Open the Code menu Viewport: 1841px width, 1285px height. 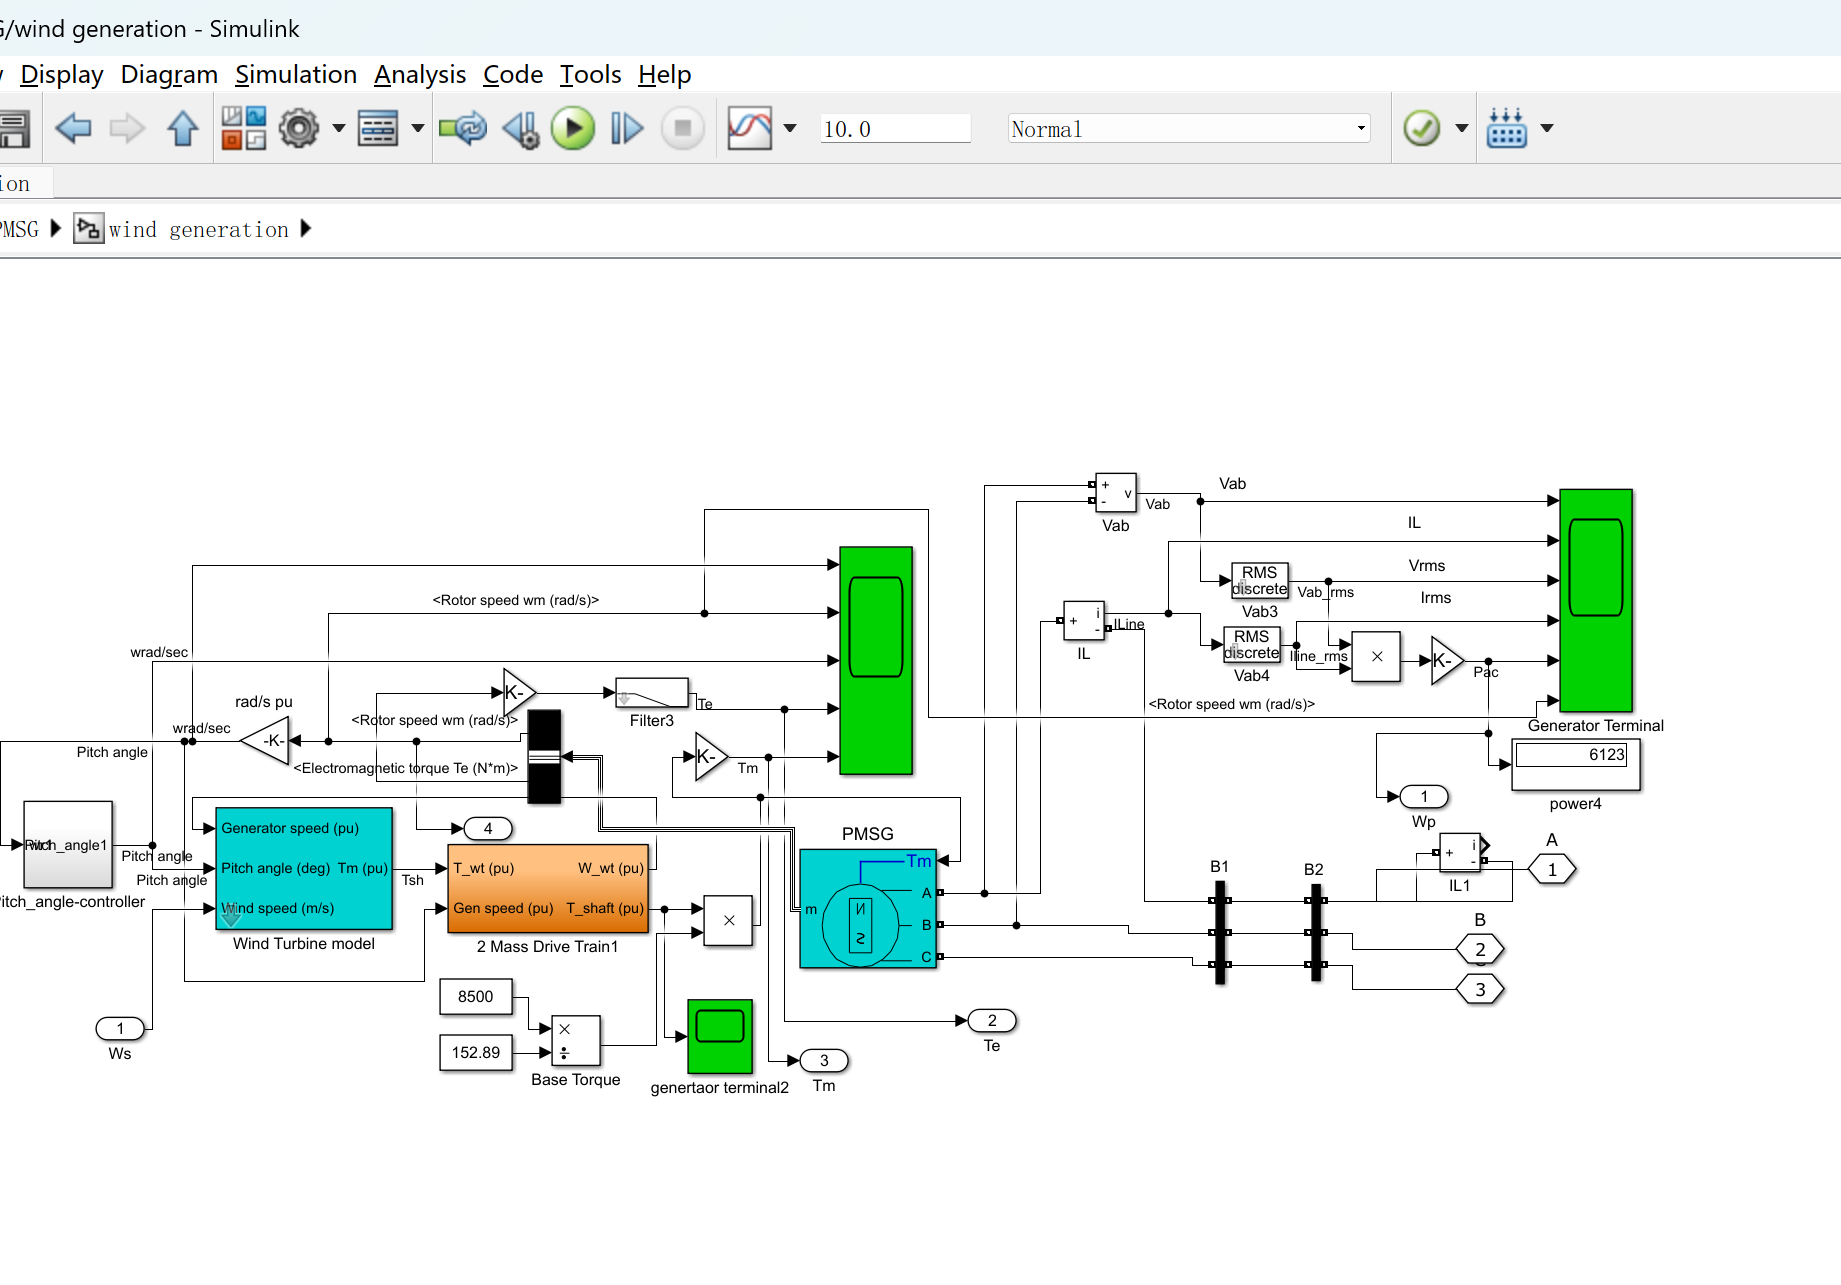pos(513,75)
